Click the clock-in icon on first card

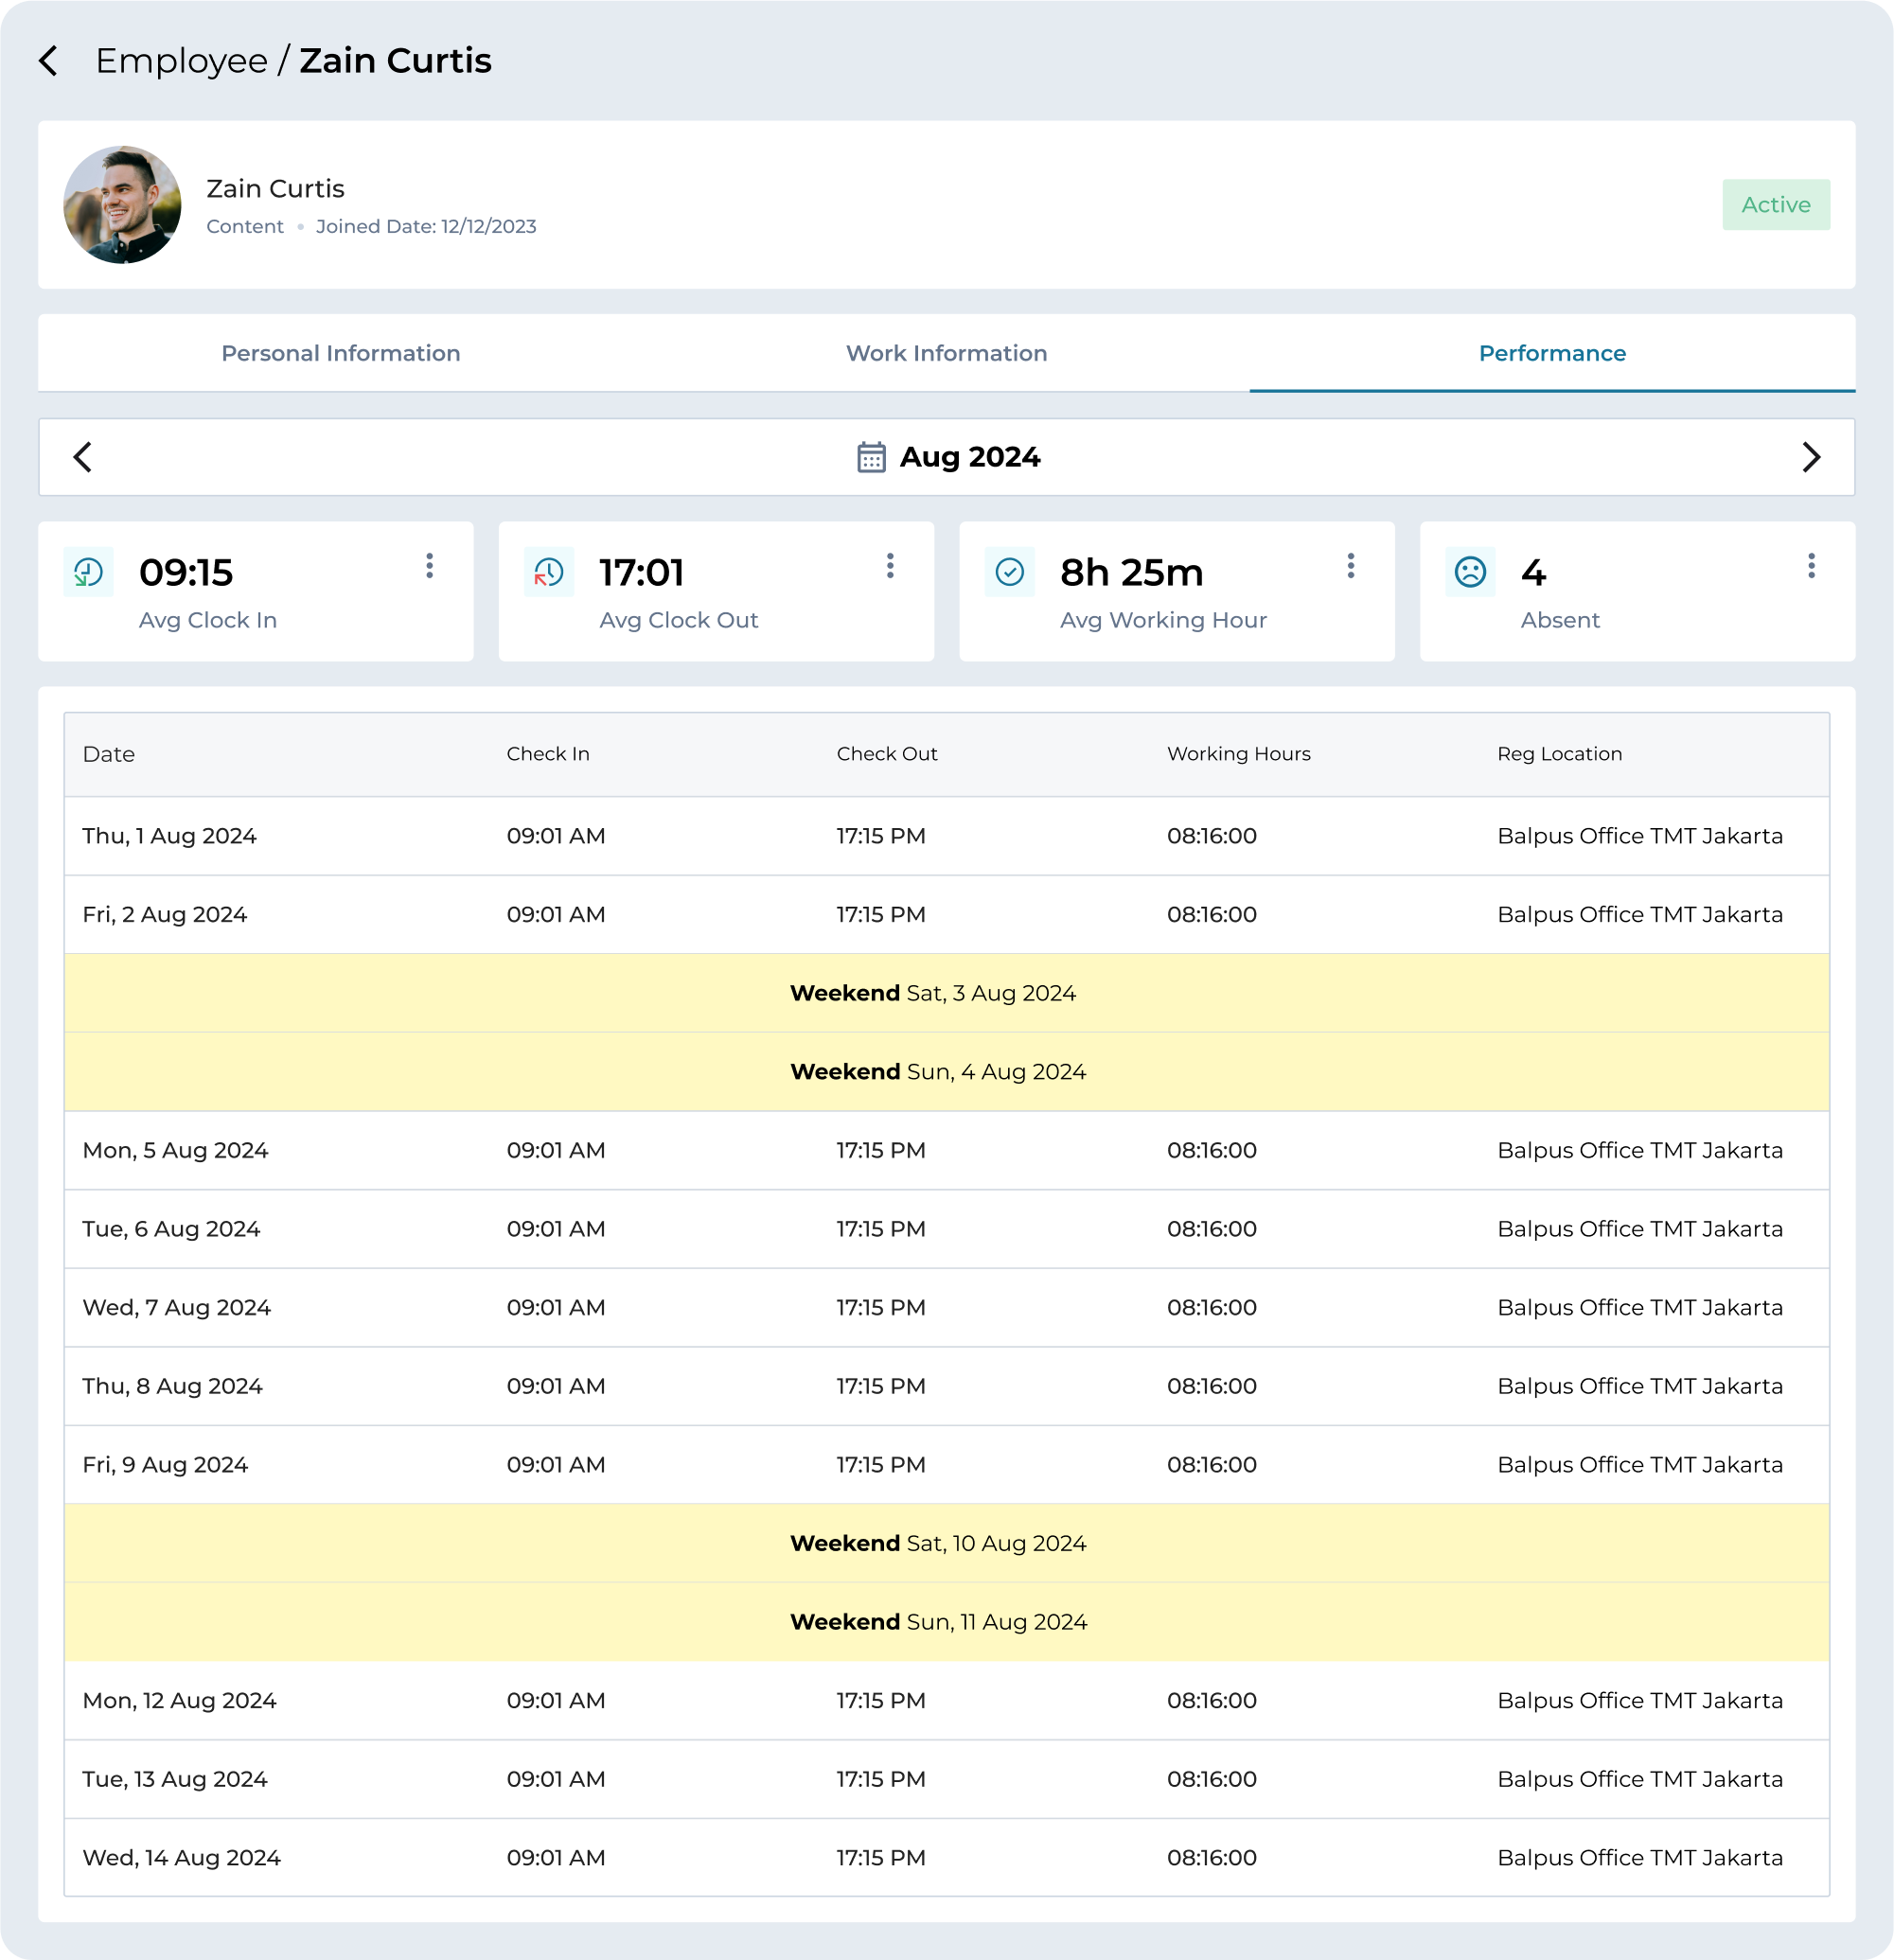point(88,572)
